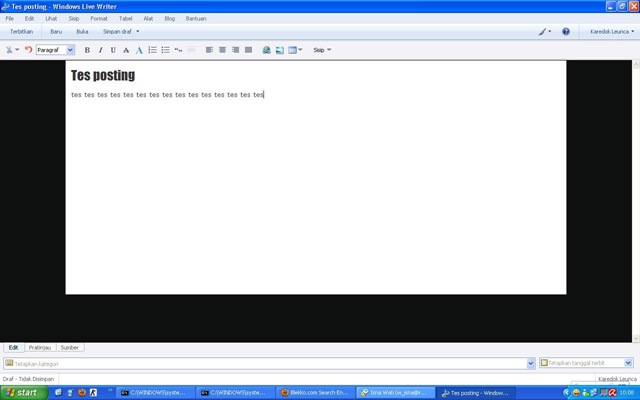
Task: Expand the Simpan draf dropdown arrow
Action: [x=138, y=31]
